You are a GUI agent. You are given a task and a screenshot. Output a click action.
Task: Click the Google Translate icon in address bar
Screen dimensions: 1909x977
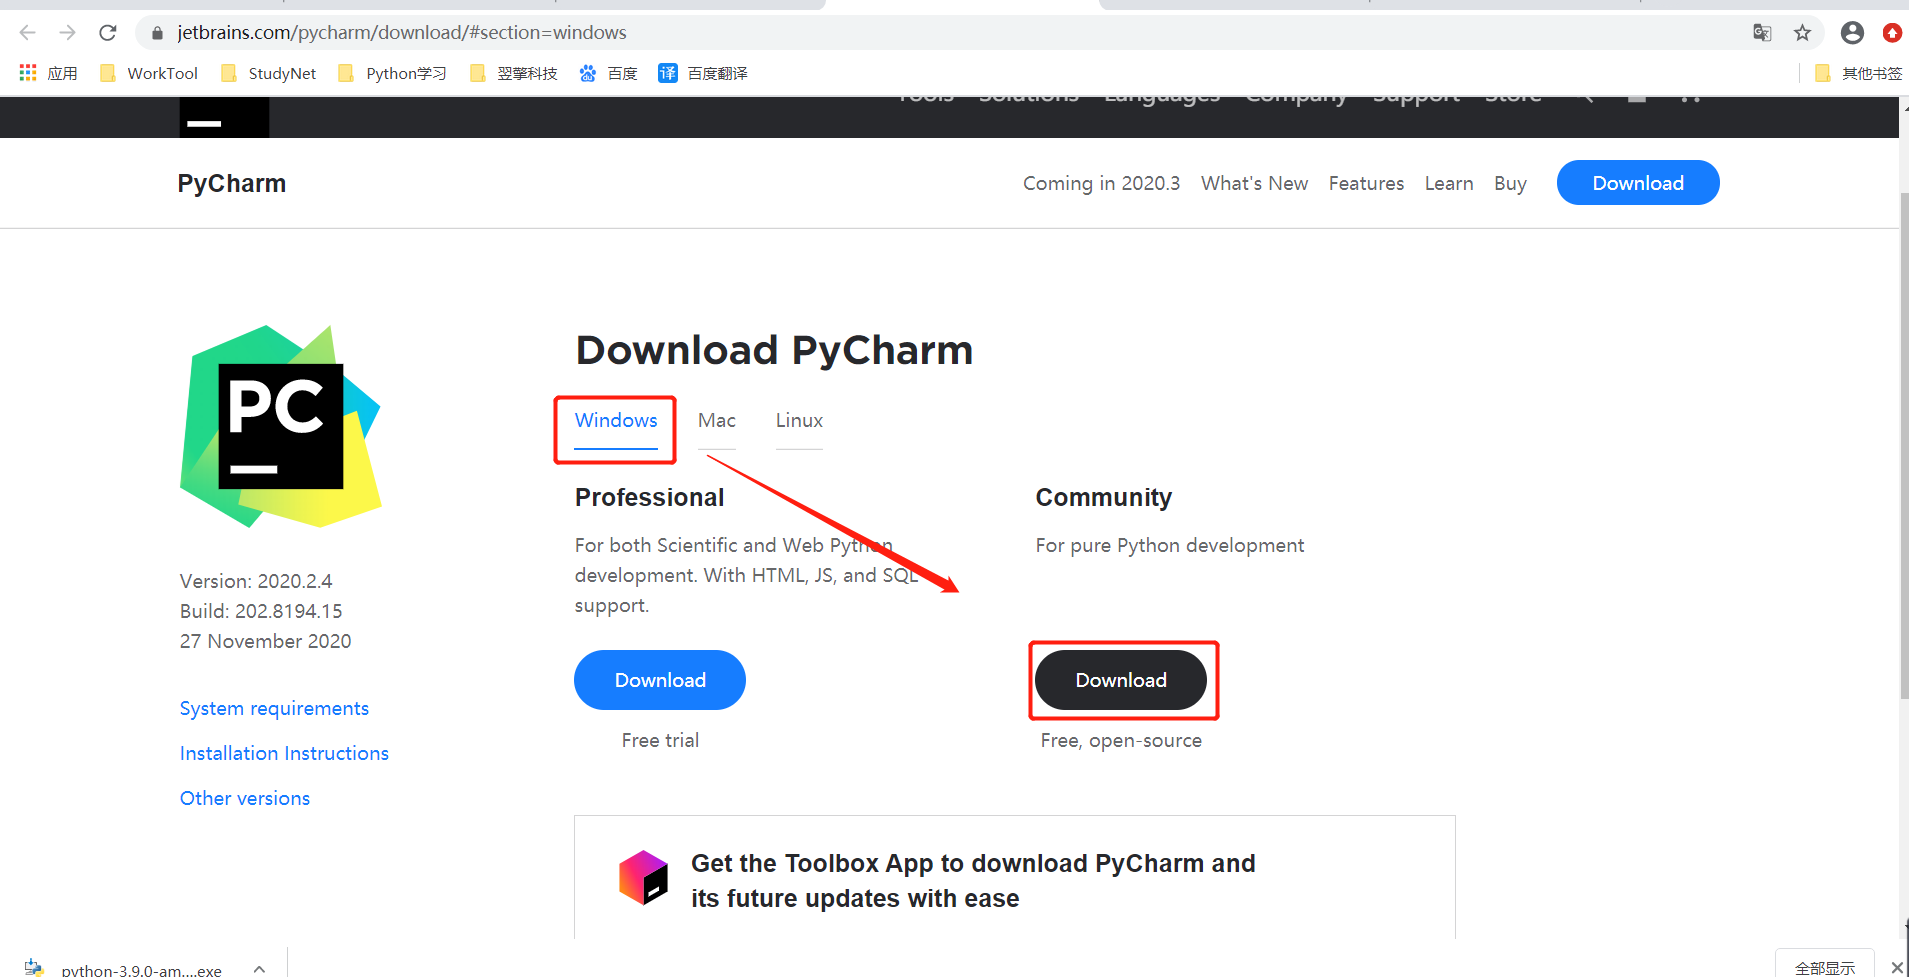tap(1762, 32)
